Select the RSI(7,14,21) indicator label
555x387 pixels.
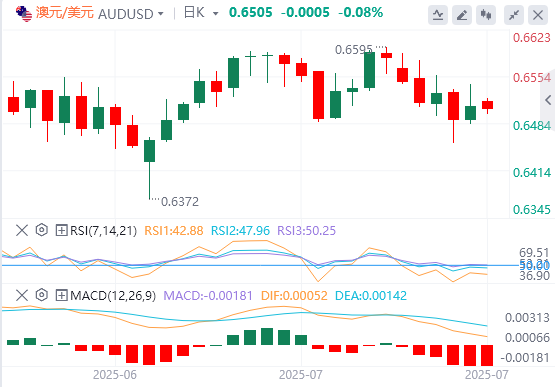(103, 231)
